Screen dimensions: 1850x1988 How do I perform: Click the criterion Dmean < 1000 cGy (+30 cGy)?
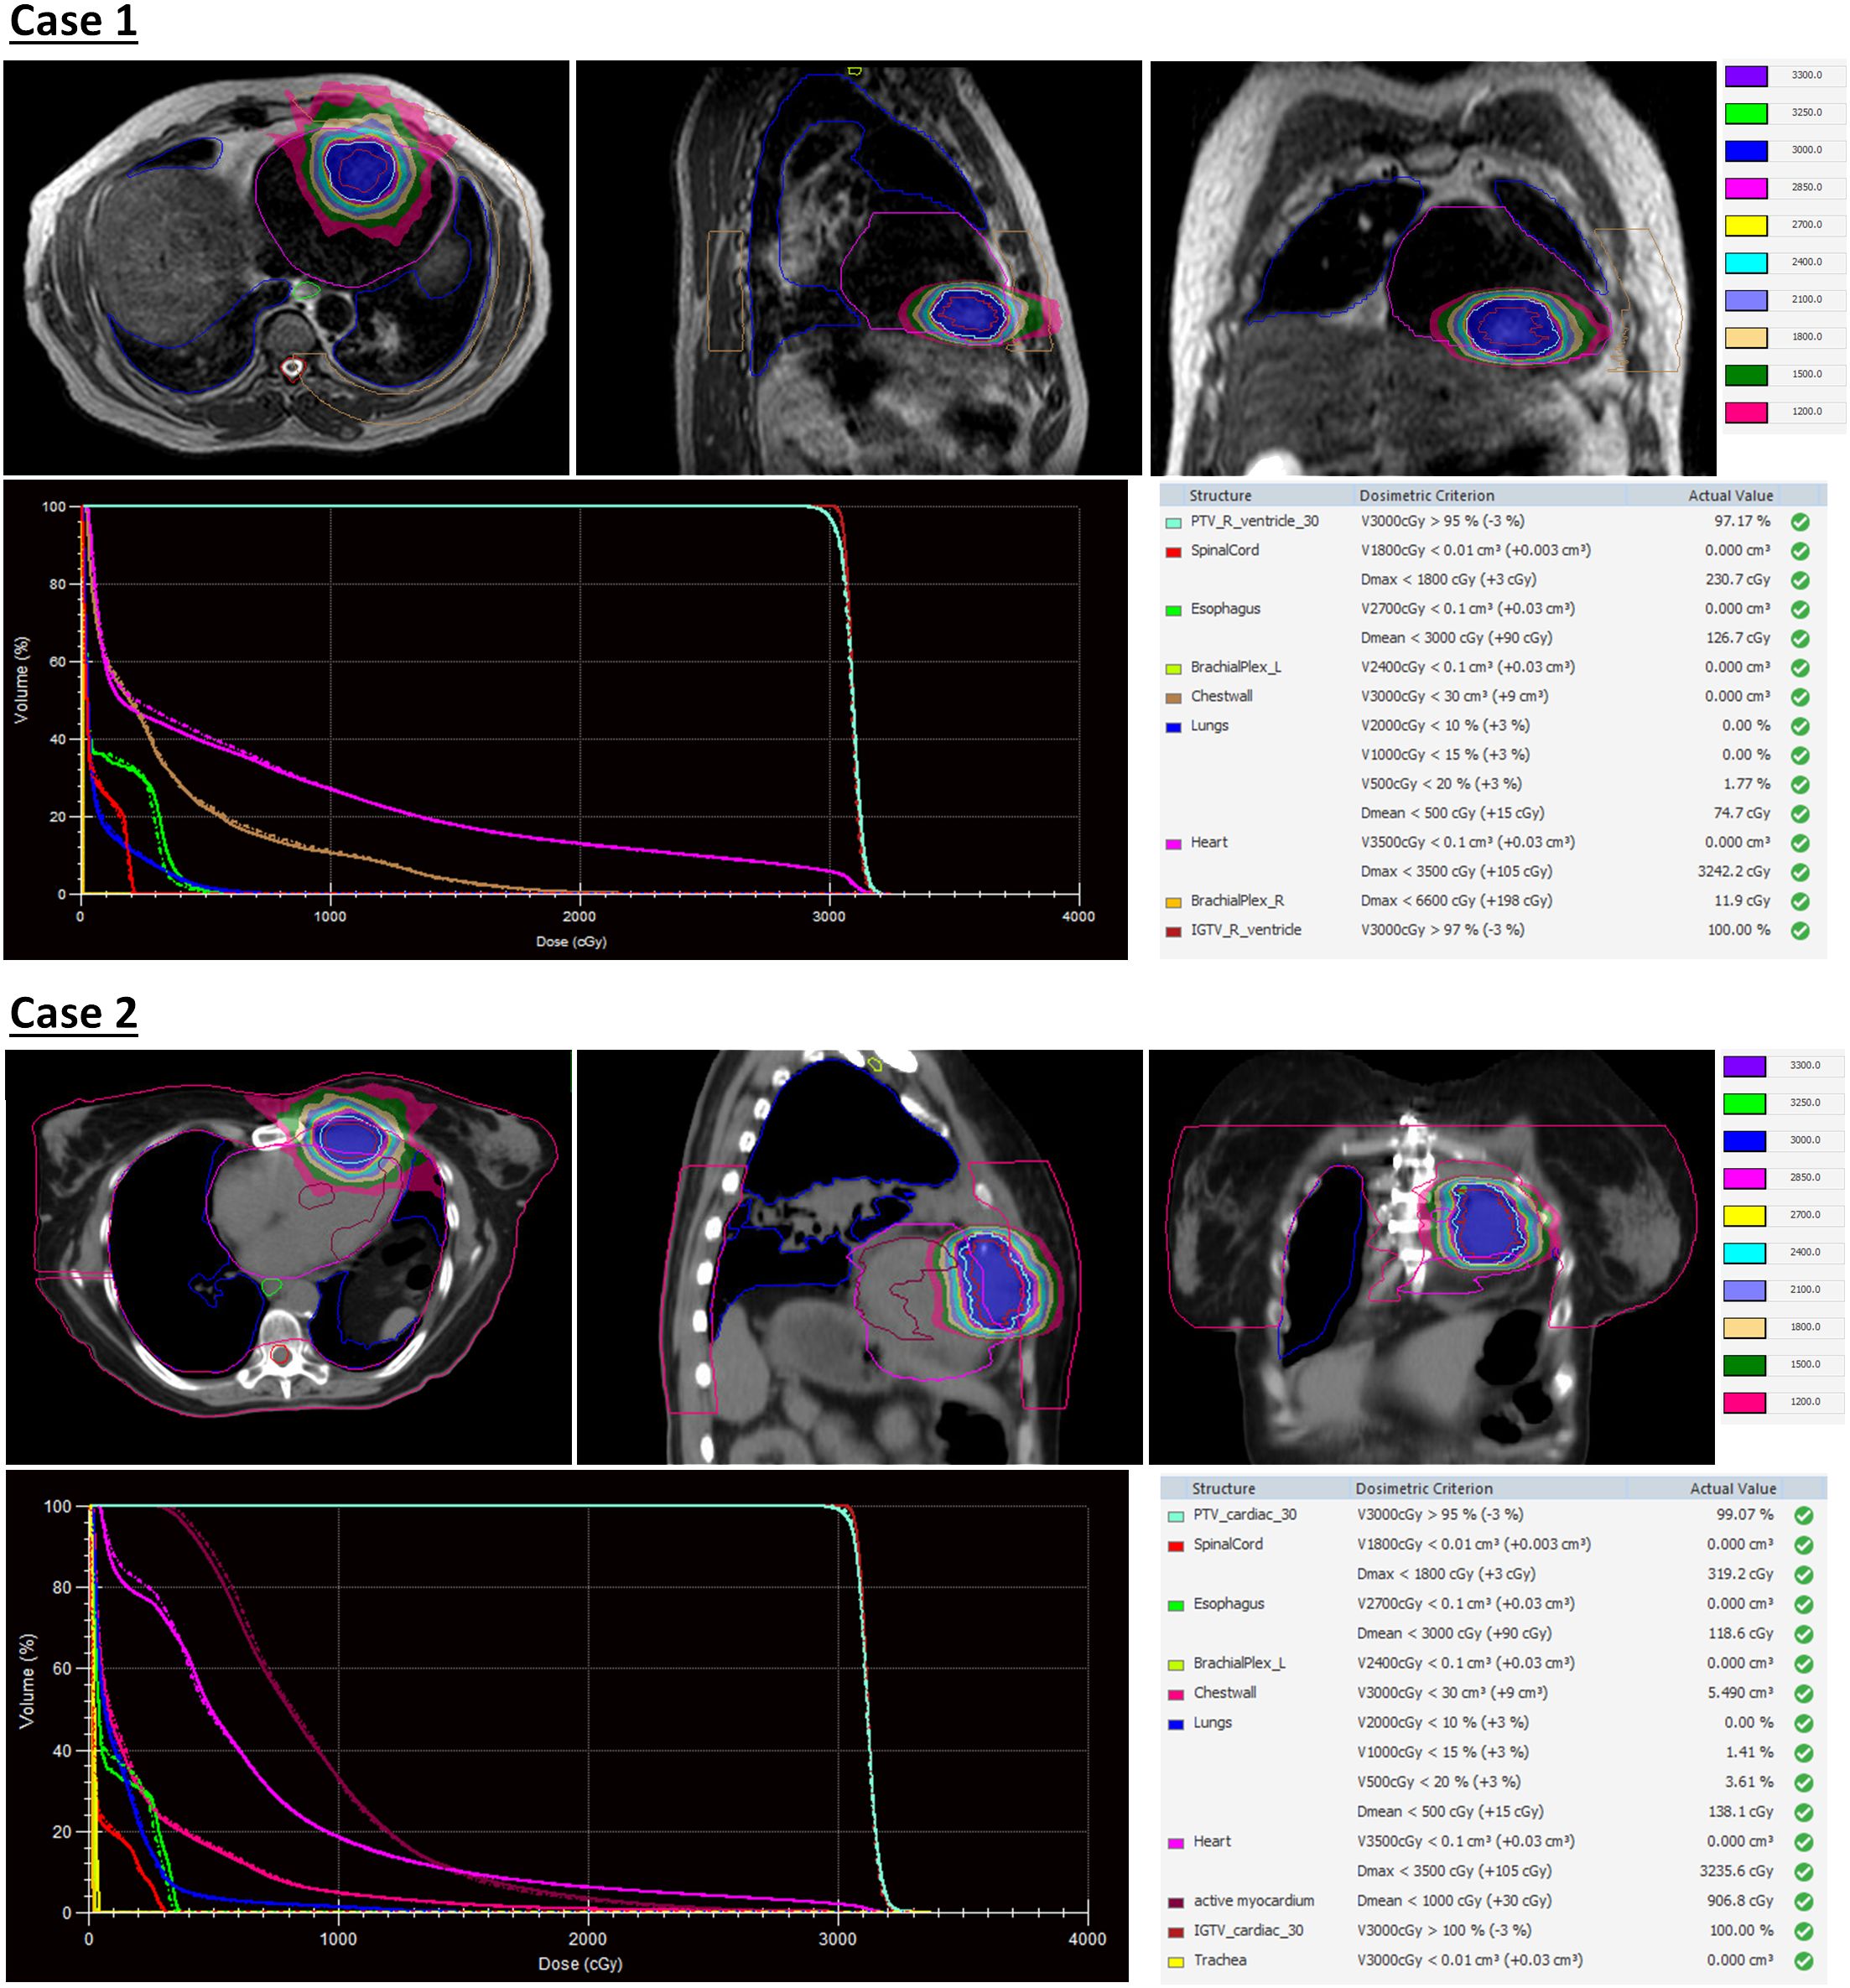pos(1453,1901)
